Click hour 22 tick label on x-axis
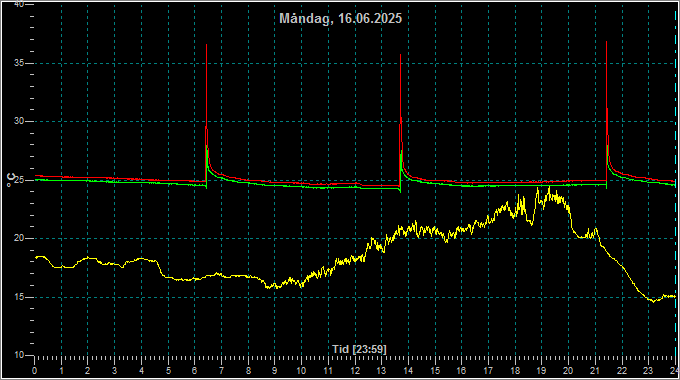Viewport: 680px width, 380px height. coord(622,371)
